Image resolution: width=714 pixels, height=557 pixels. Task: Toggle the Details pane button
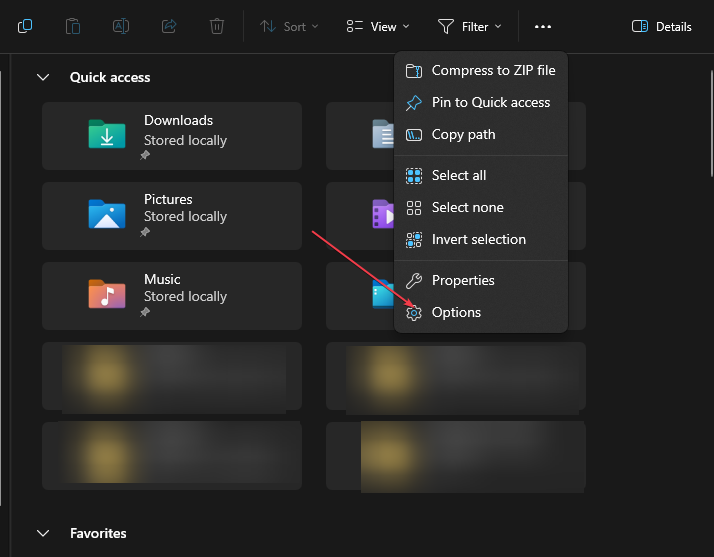pyautogui.click(x=661, y=27)
